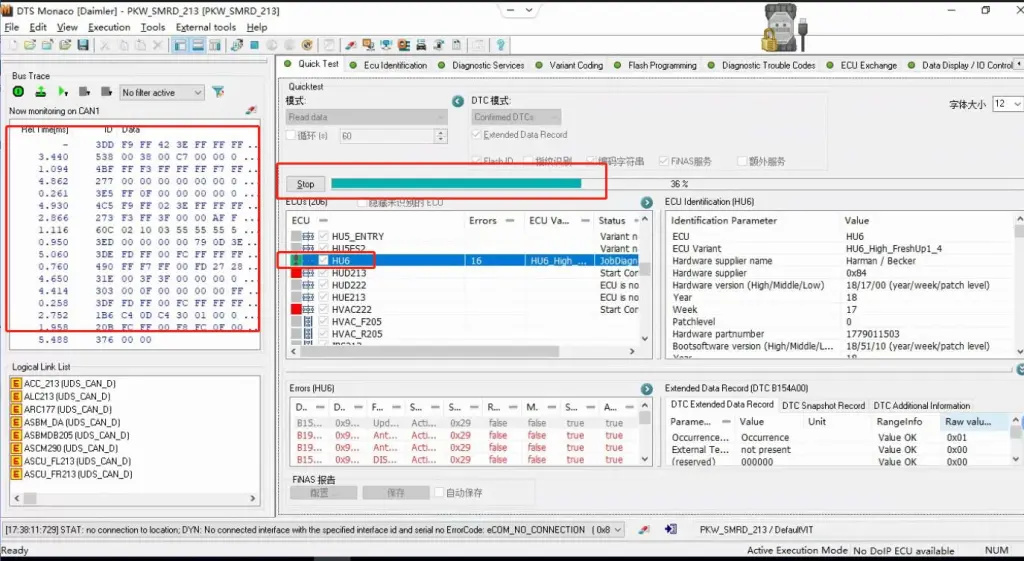Click the Save icon in main toolbar
The height and width of the screenshot is (561, 1024).
[x=83, y=45]
